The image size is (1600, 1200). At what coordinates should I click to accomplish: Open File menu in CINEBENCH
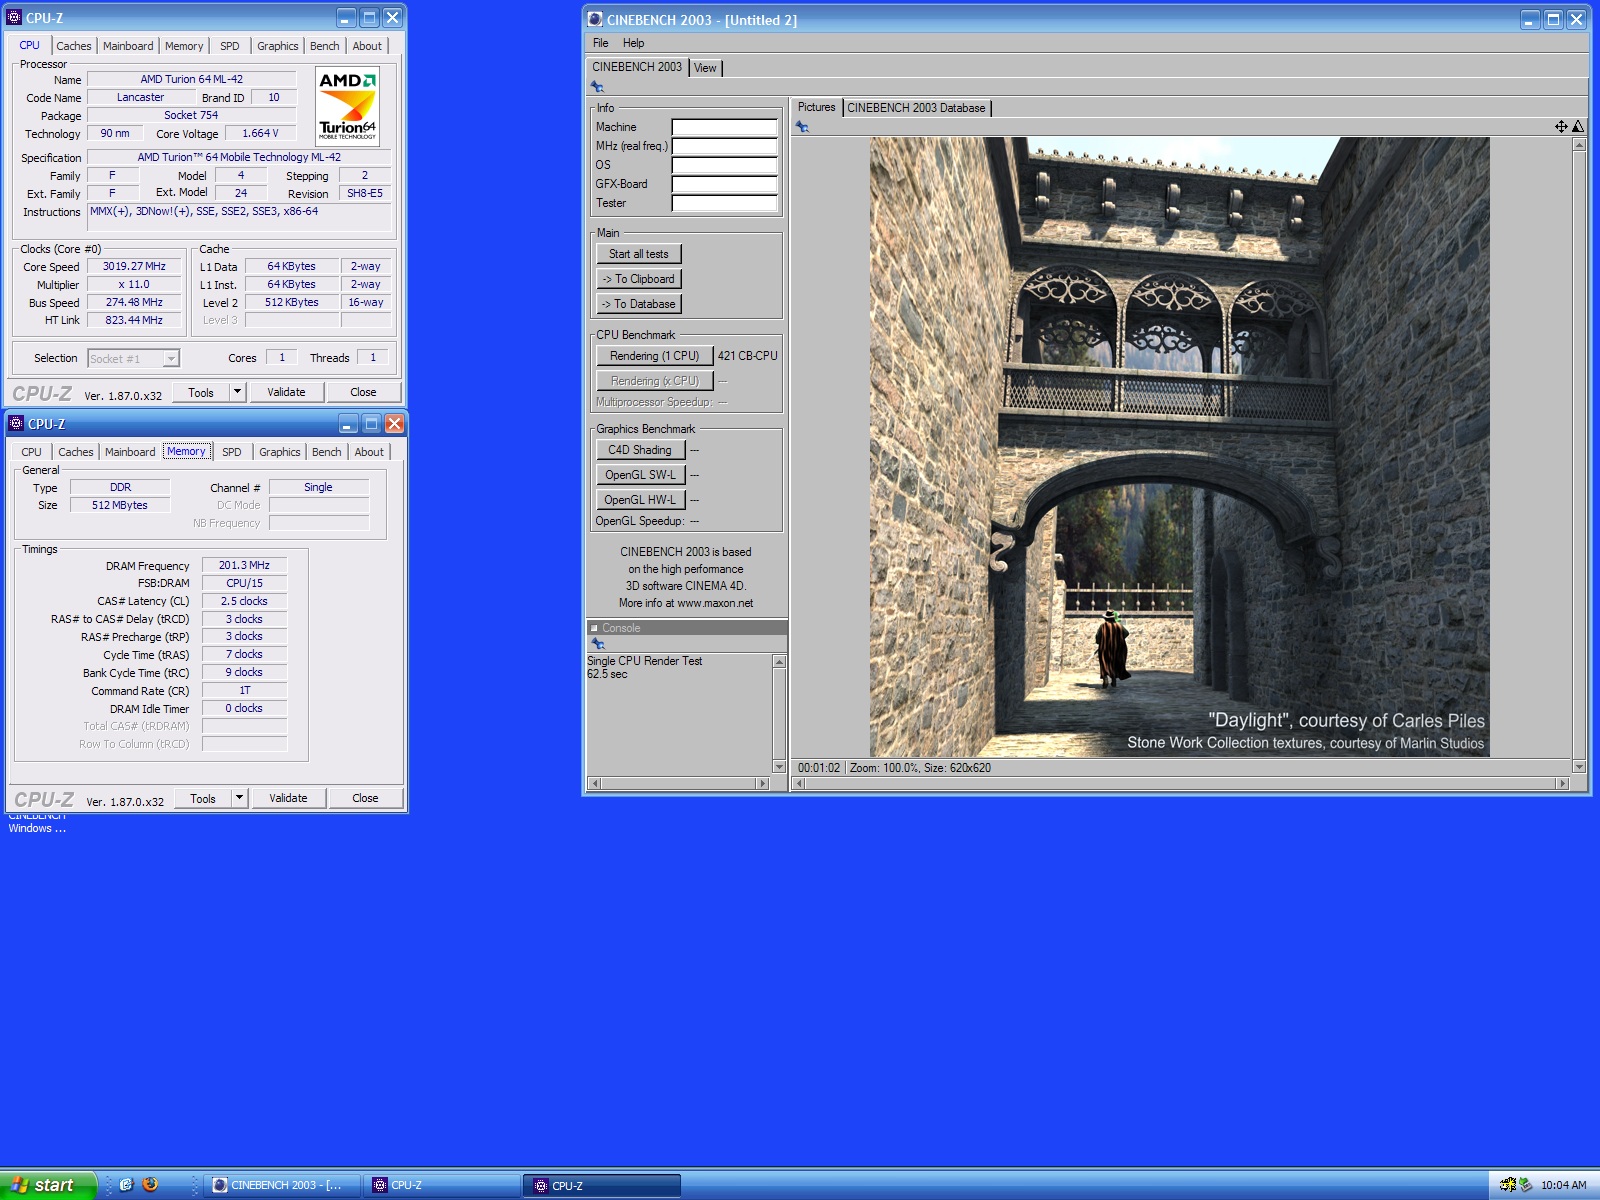600,43
